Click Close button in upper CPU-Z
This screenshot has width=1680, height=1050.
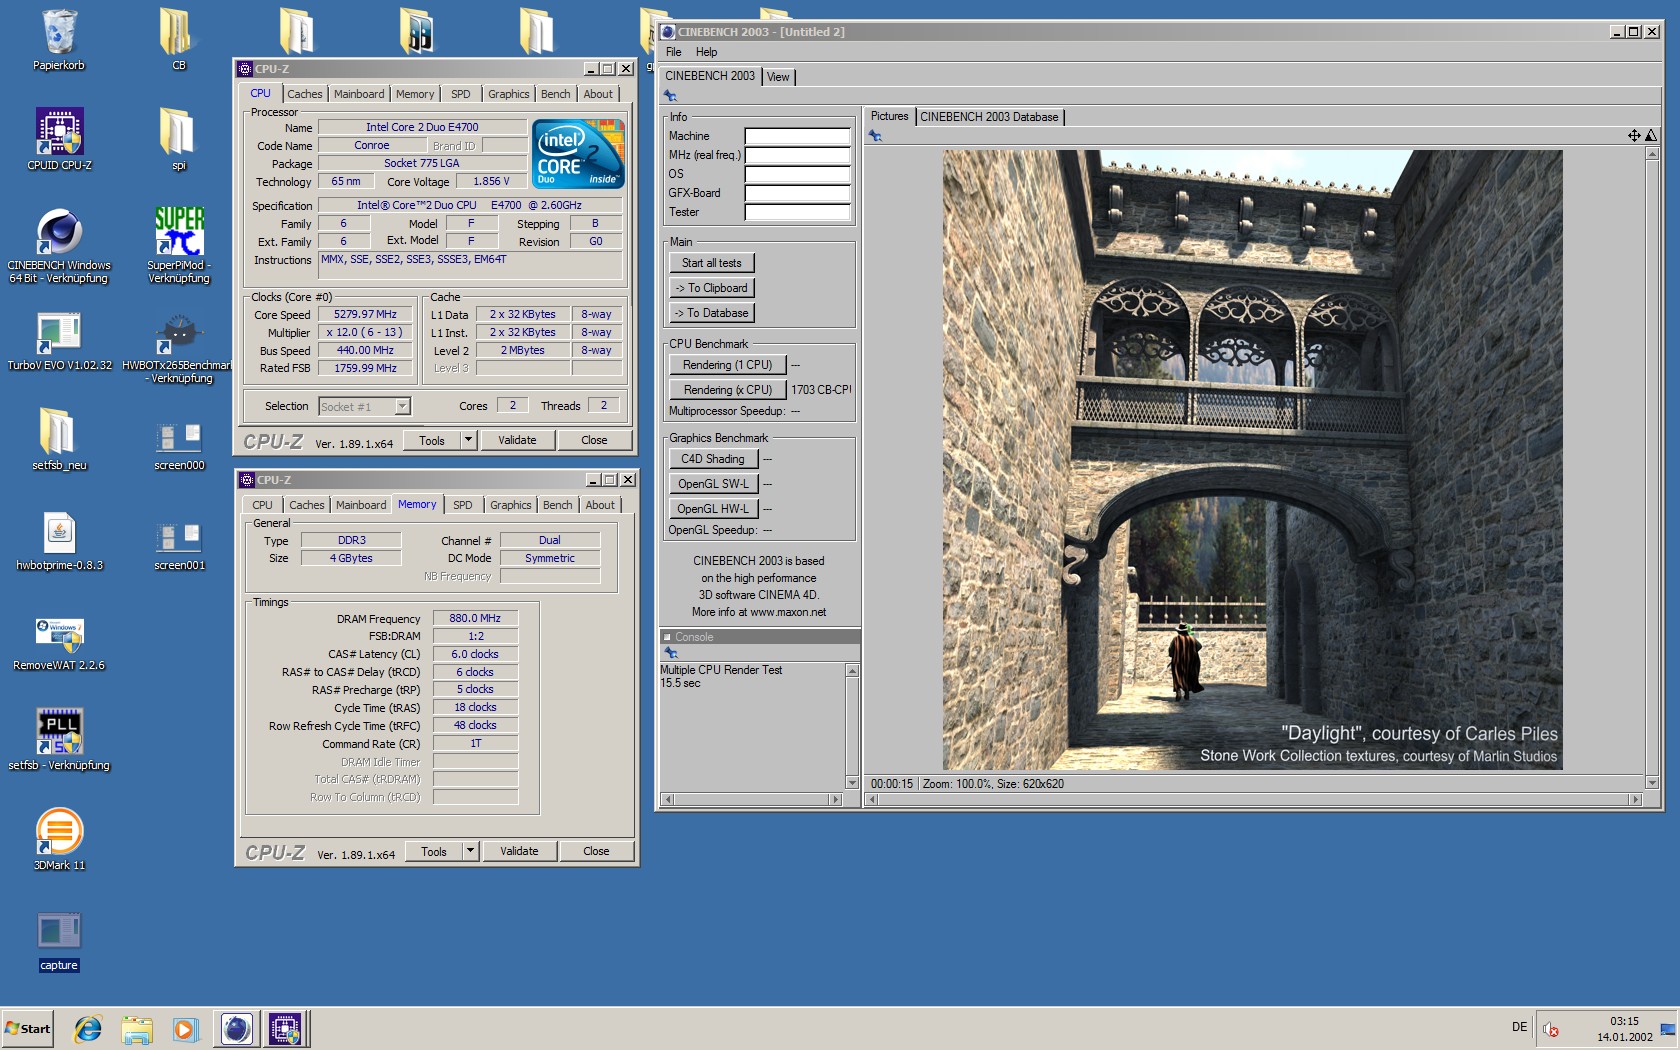594,440
